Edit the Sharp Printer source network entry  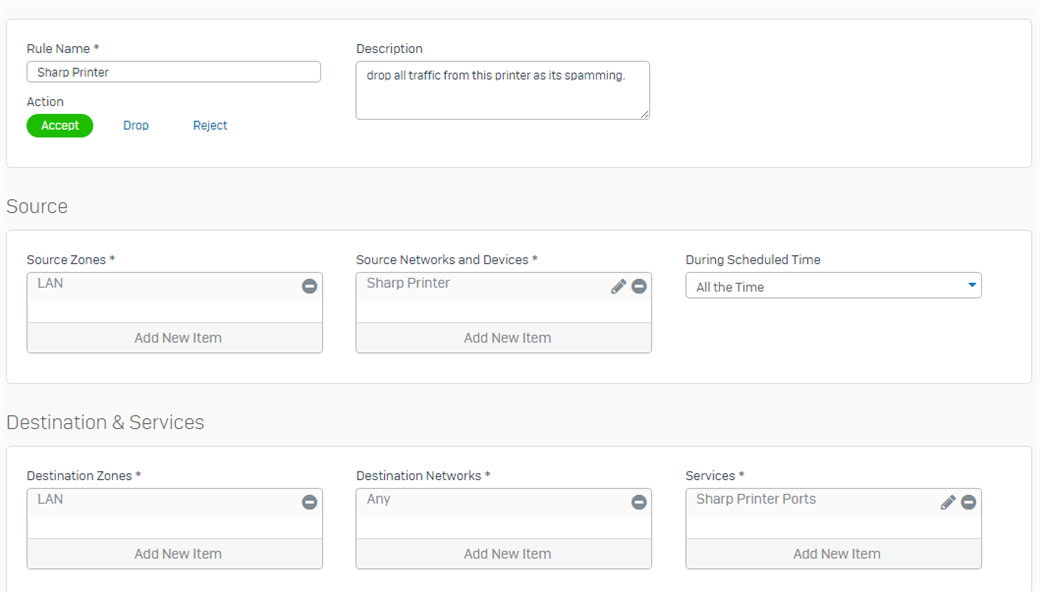coord(618,286)
